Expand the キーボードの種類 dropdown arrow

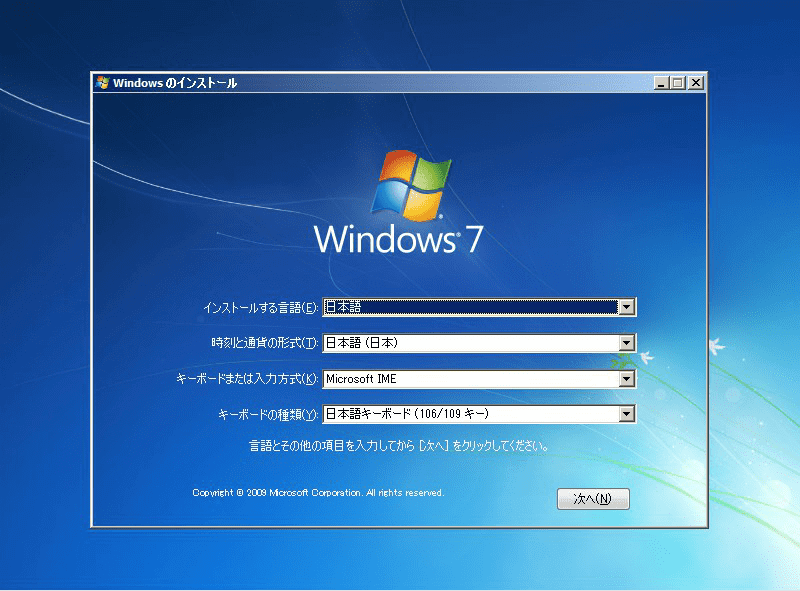coord(627,414)
